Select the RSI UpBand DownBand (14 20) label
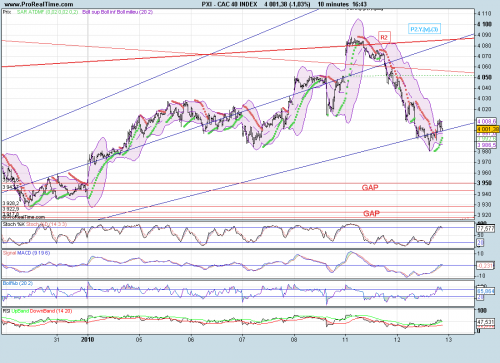The image size is (500, 363). (38, 311)
